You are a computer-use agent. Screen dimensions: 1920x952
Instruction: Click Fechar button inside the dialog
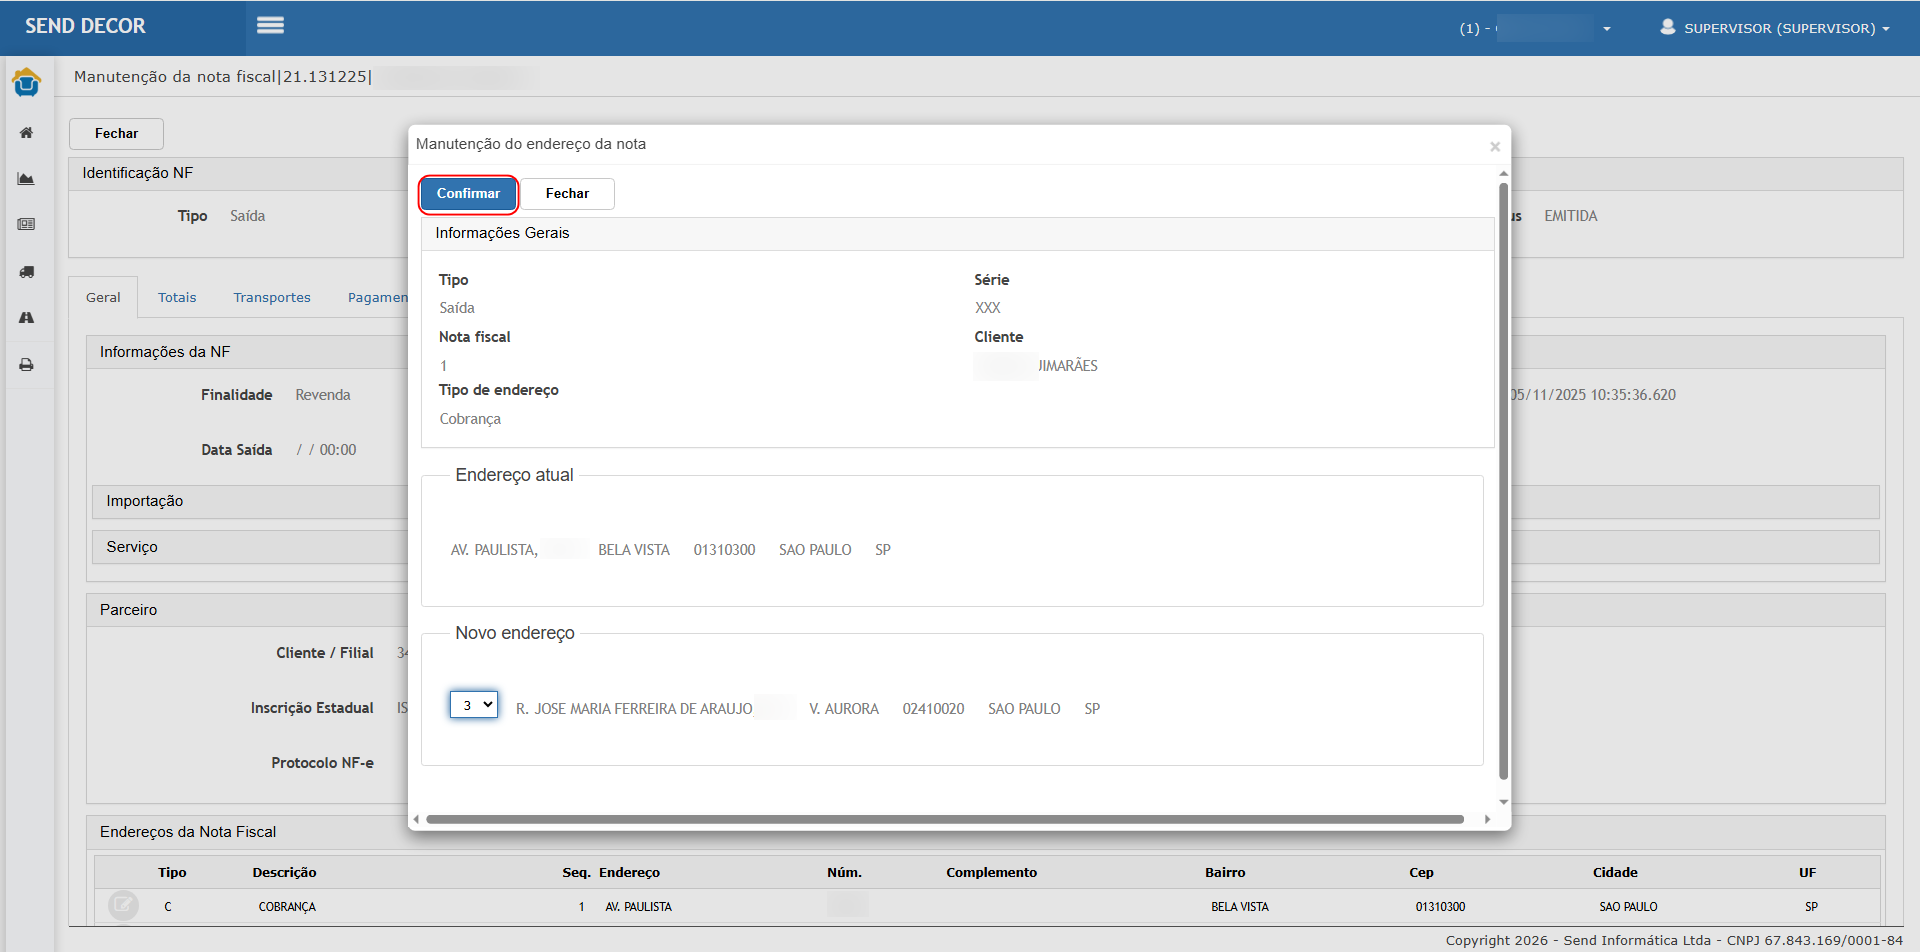click(x=567, y=194)
